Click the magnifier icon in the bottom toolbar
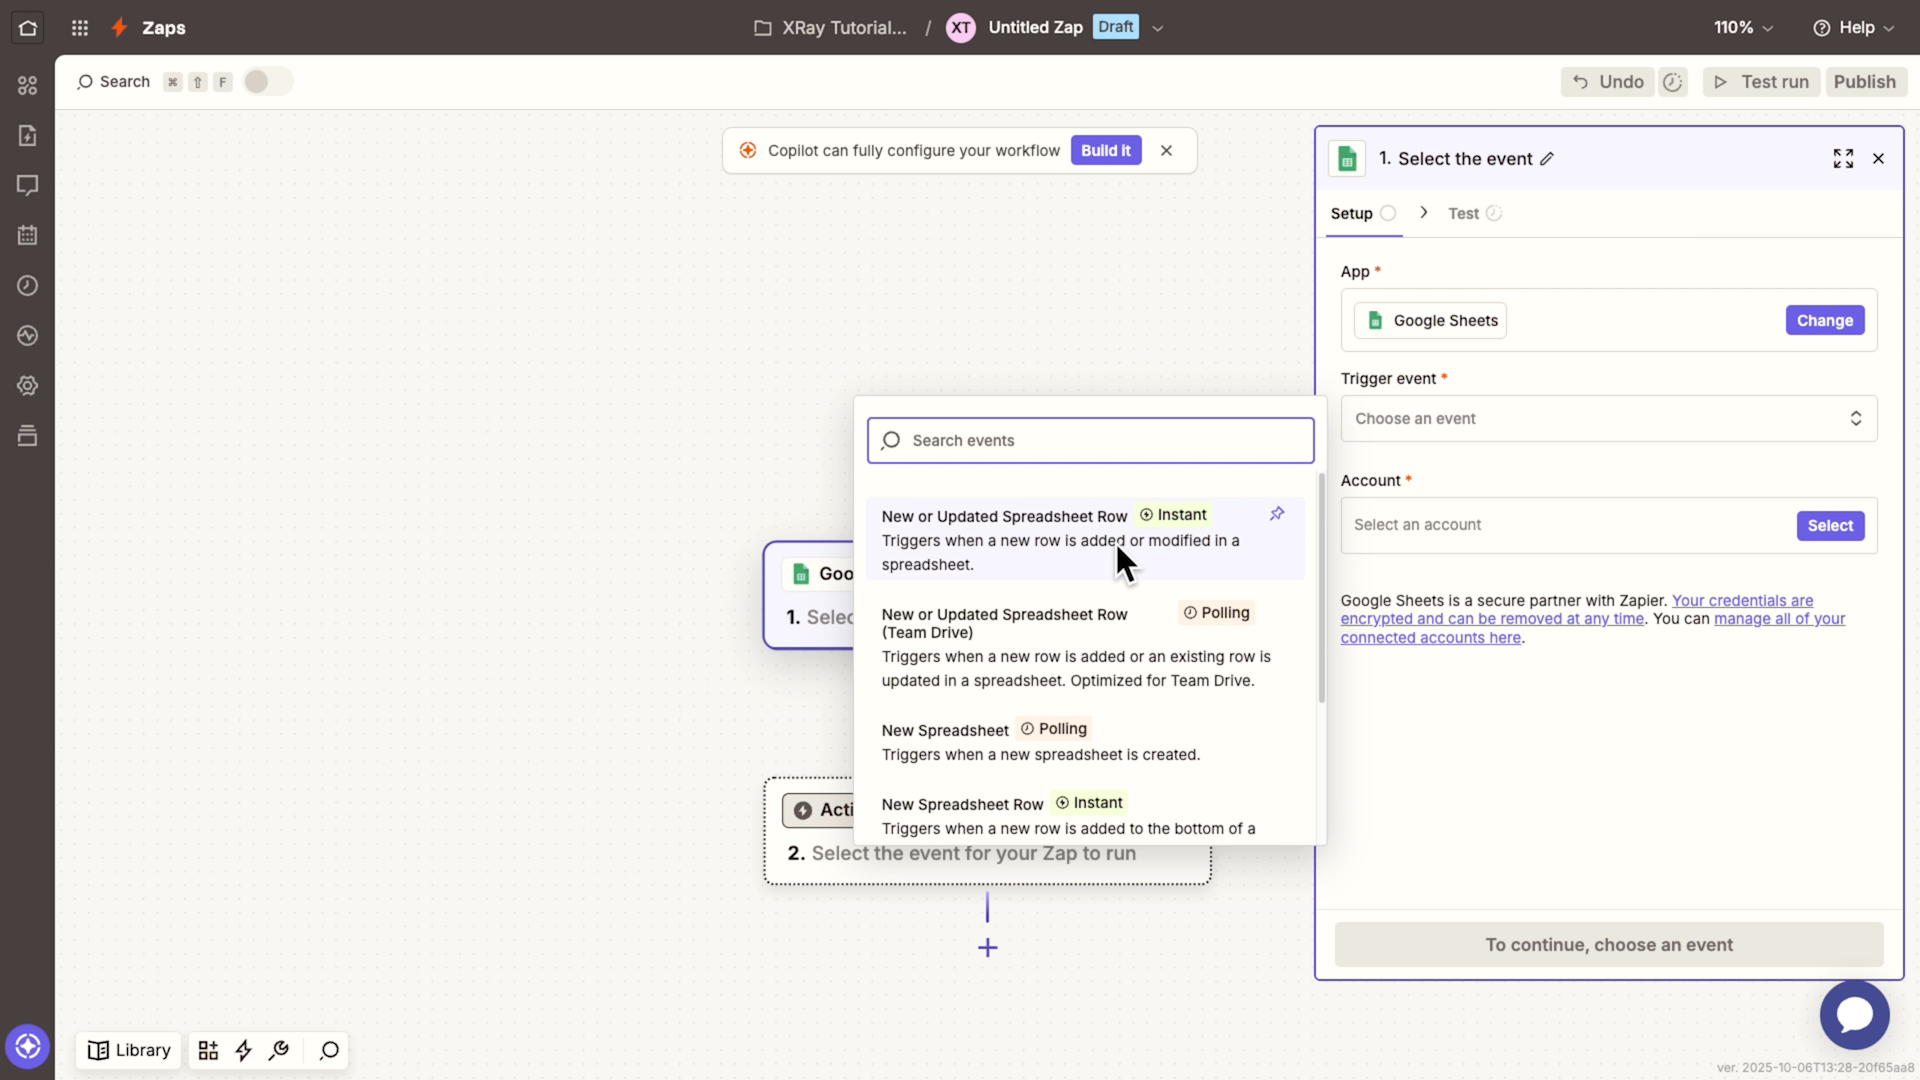This screenshot has height=1080, width=1920. pos(327,1051)
